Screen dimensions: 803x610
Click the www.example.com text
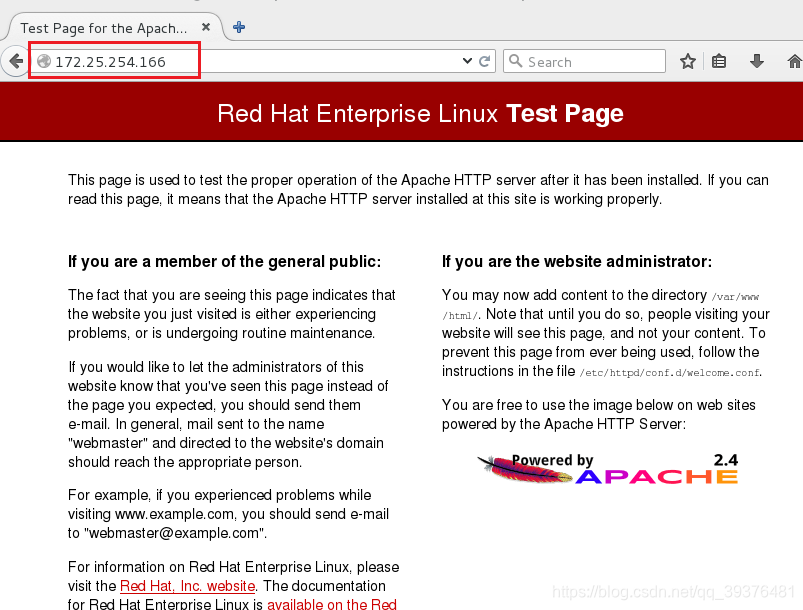[x=174, y=514]
